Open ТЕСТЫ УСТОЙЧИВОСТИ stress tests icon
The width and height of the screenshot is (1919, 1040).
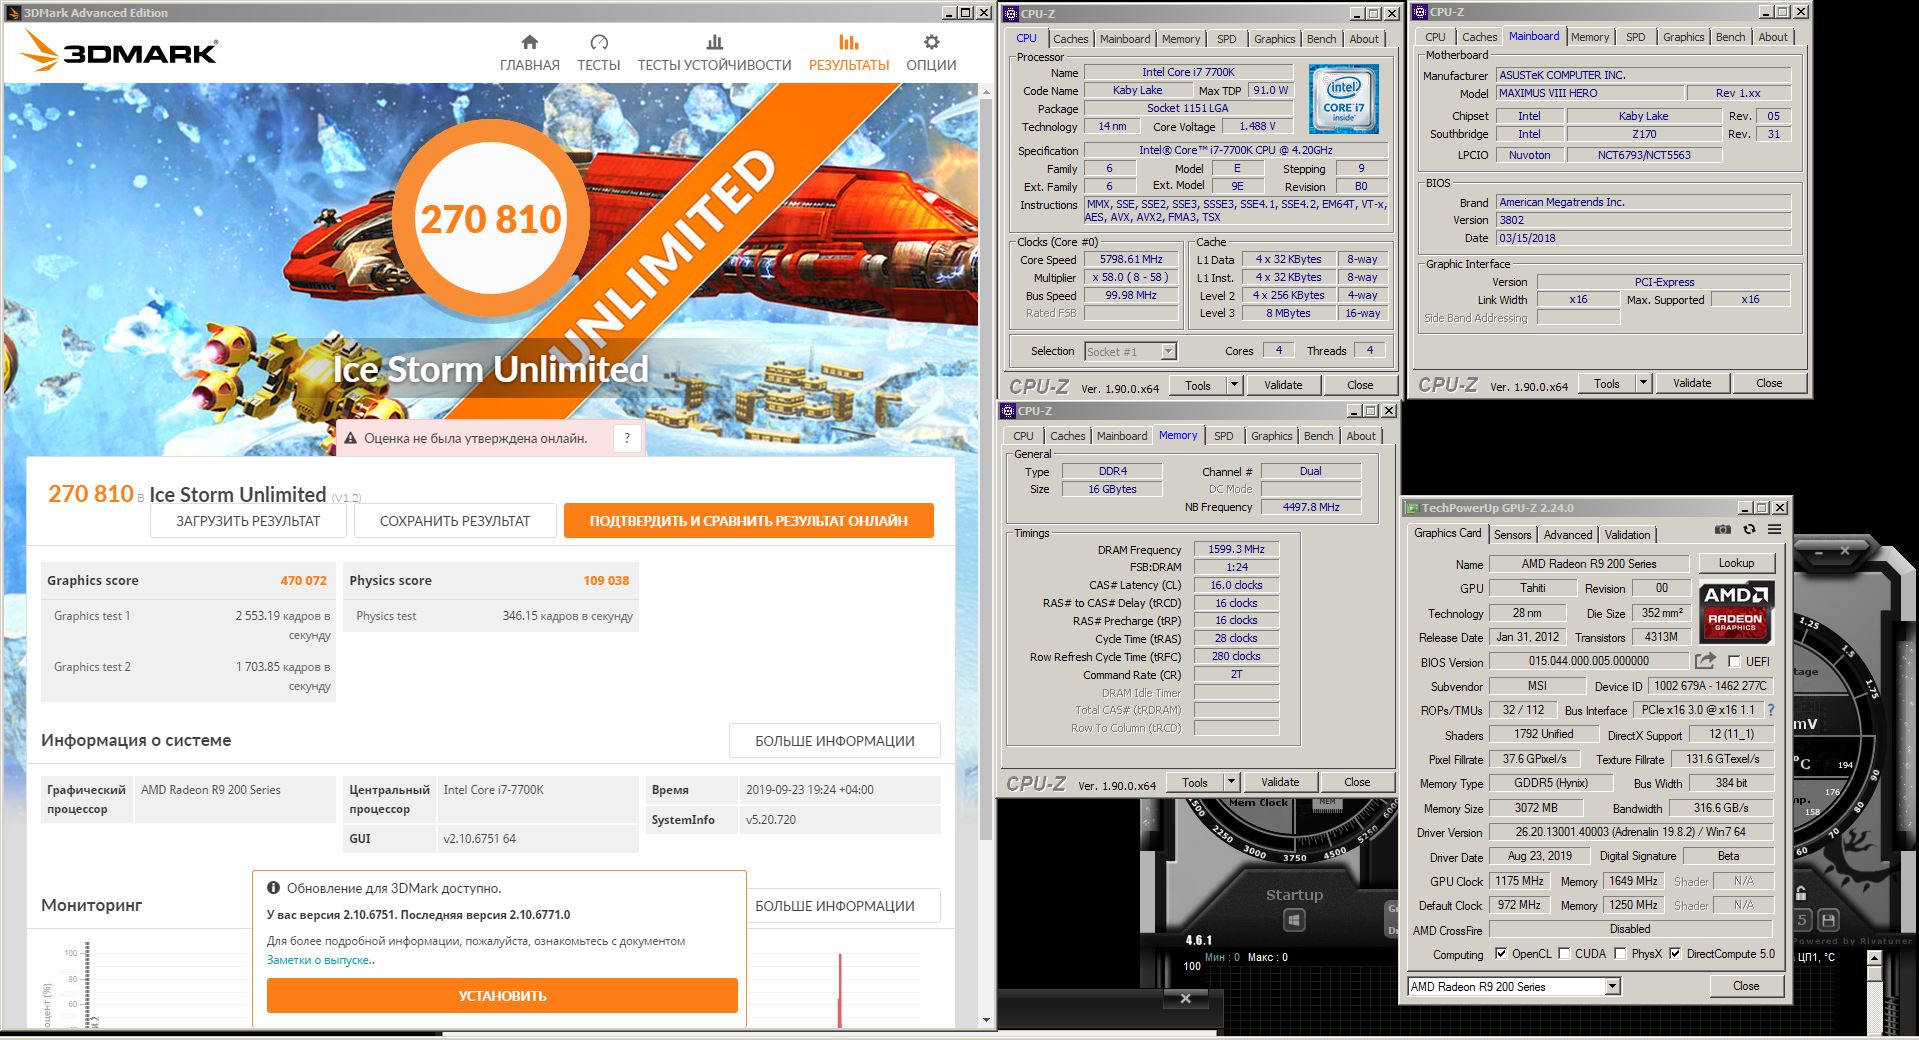(714, 42)
